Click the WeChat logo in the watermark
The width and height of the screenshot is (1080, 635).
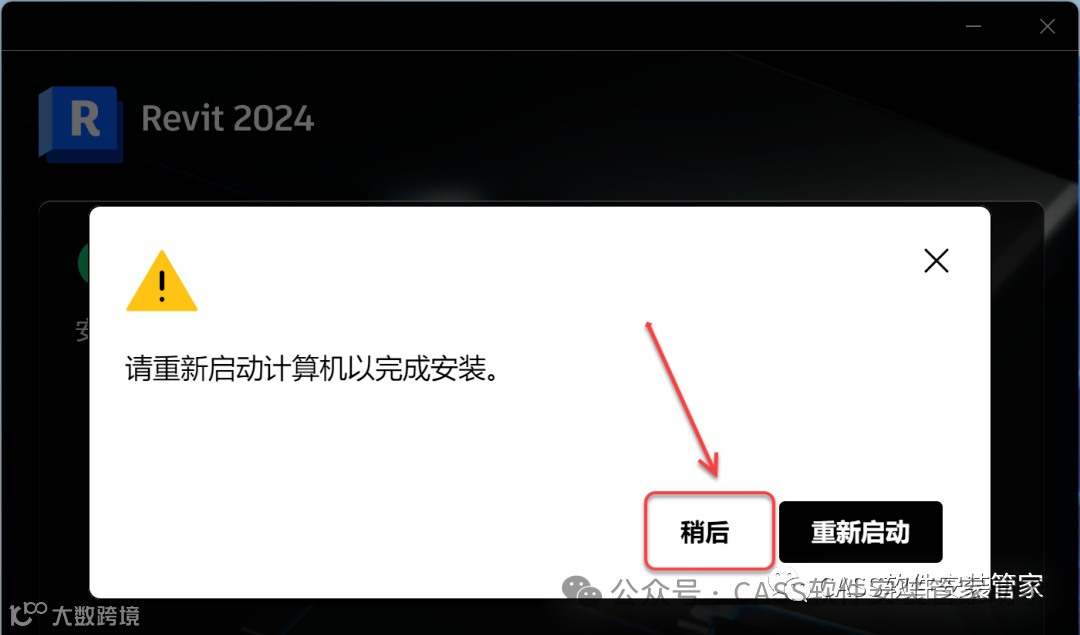pos(581,589)
